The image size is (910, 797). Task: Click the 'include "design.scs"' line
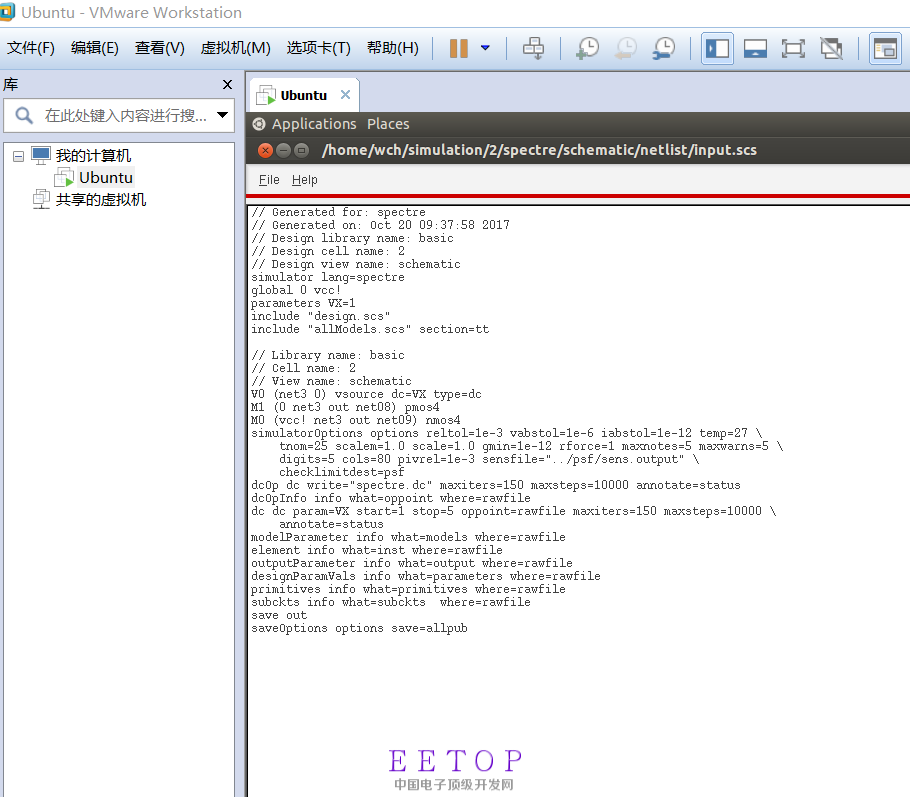pyautogui.click(x=320, y=316)
